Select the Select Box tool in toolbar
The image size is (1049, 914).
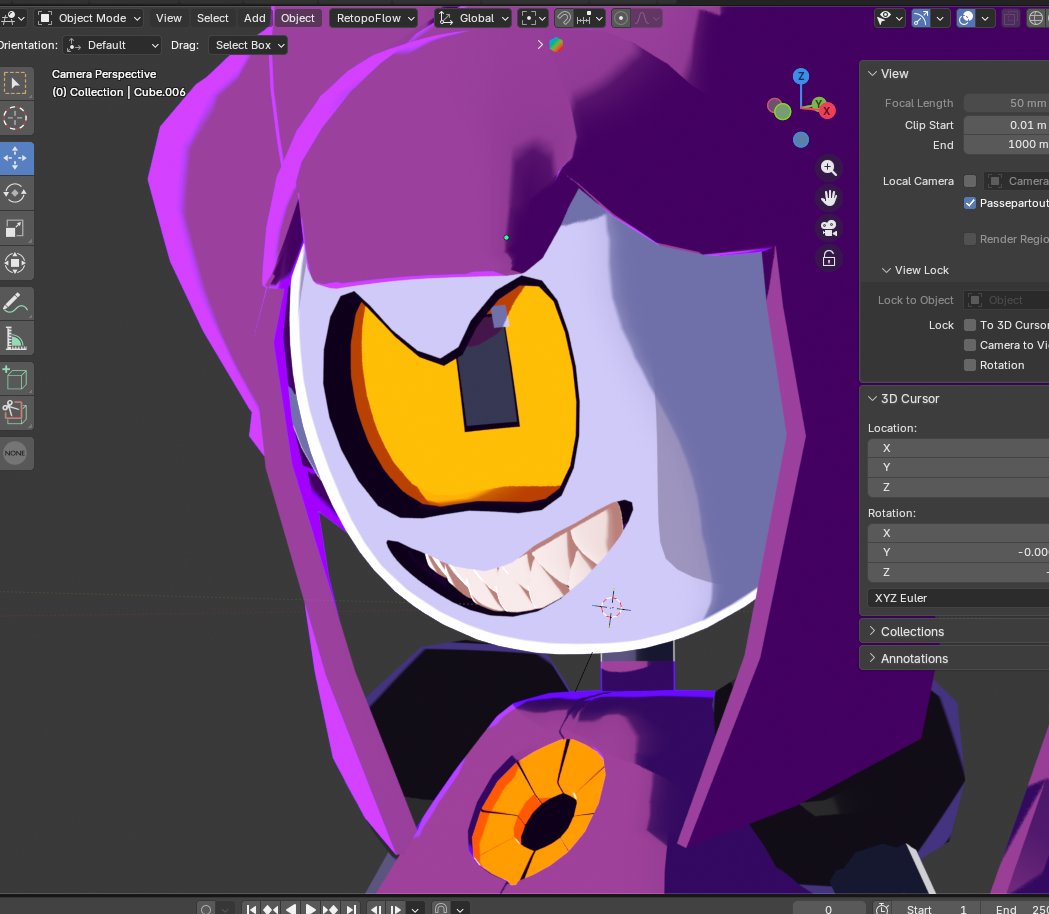coord(15,83)
